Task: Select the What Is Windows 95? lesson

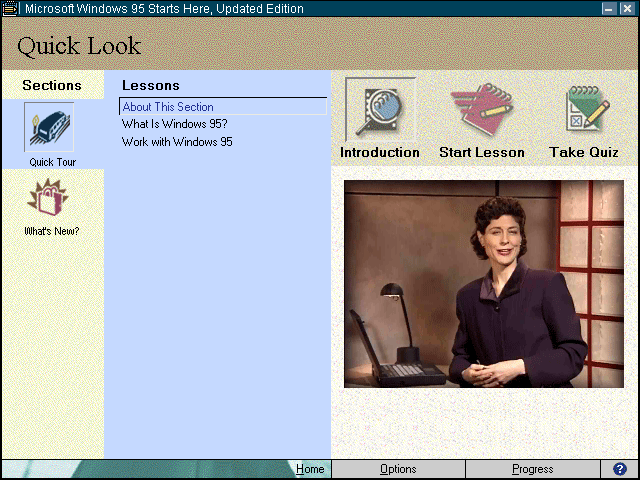Action: pos(175,124)
